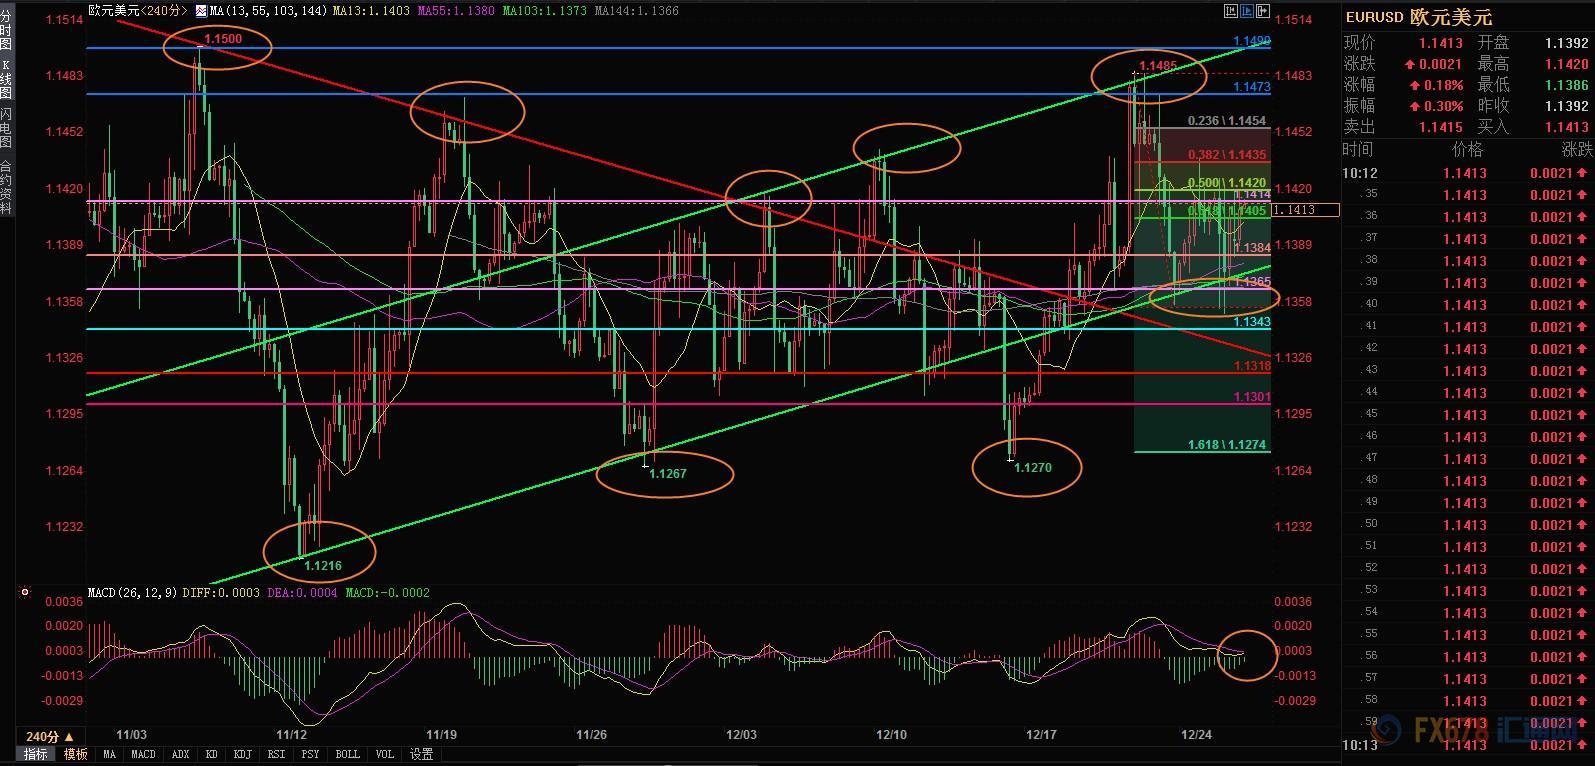Switch to 分时图 view in left sidebar
The width and height of the screenshot is (1595, 766).
pos(6,32)
